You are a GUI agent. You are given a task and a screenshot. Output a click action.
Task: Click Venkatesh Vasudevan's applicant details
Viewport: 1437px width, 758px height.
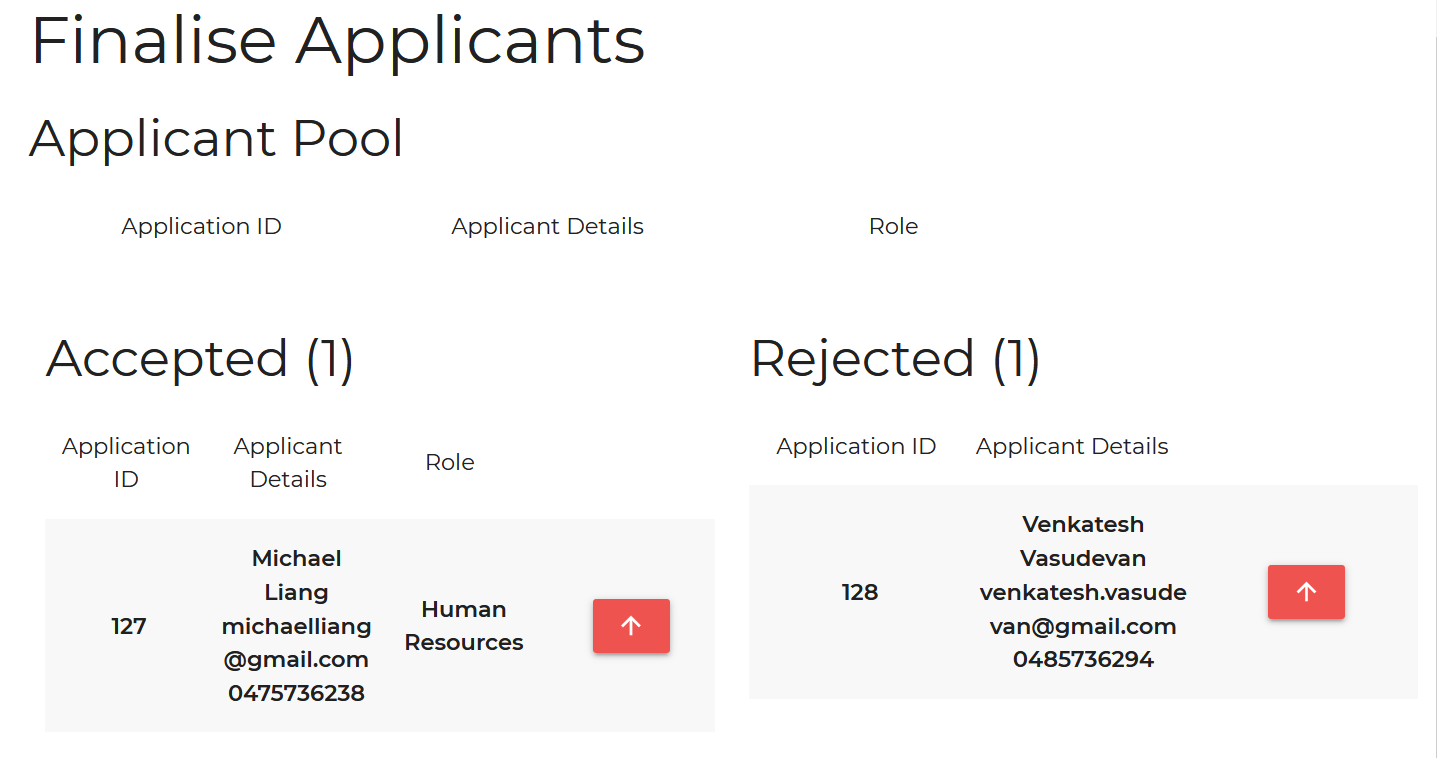tap(1083, 592)
